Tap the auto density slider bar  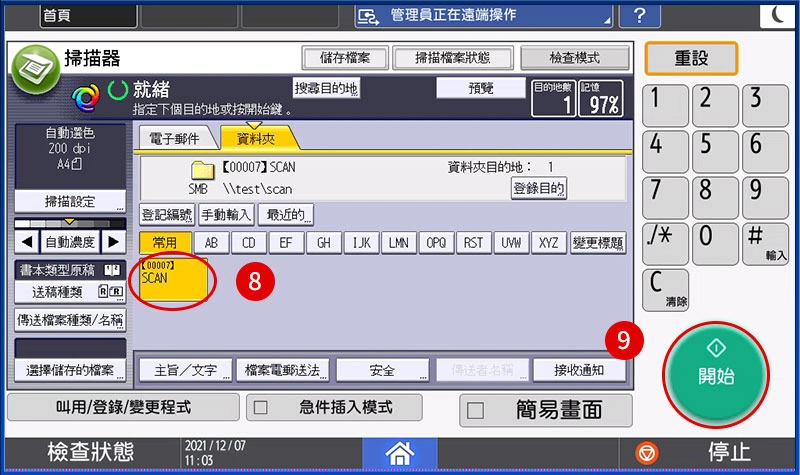70,223
